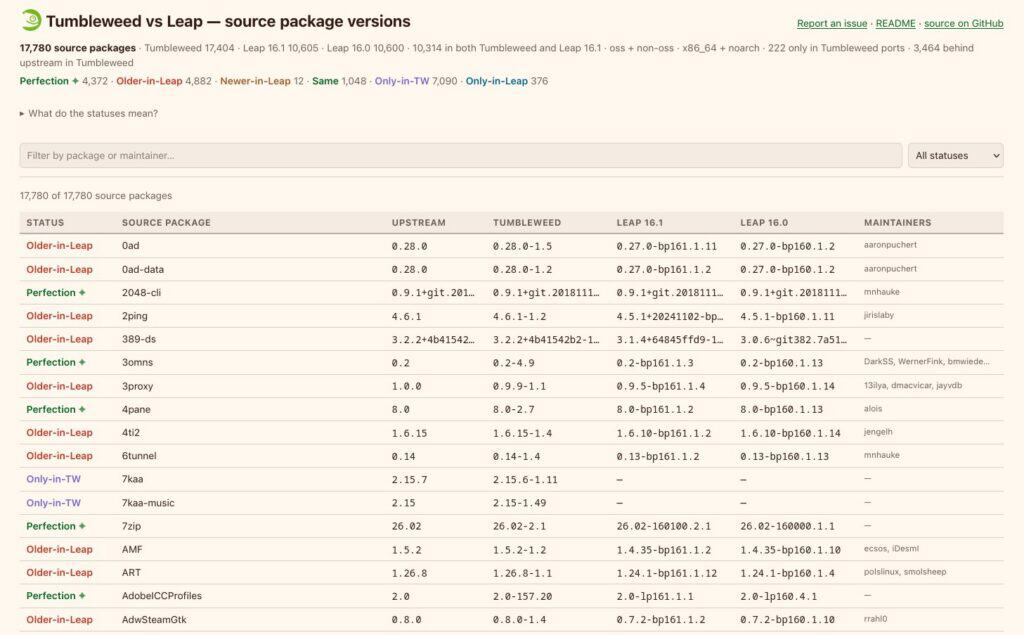Viewport: 1024px width, 635px height.
Task: Click the Perfection status of 2048-cli
Action: (x=56, y=293)
